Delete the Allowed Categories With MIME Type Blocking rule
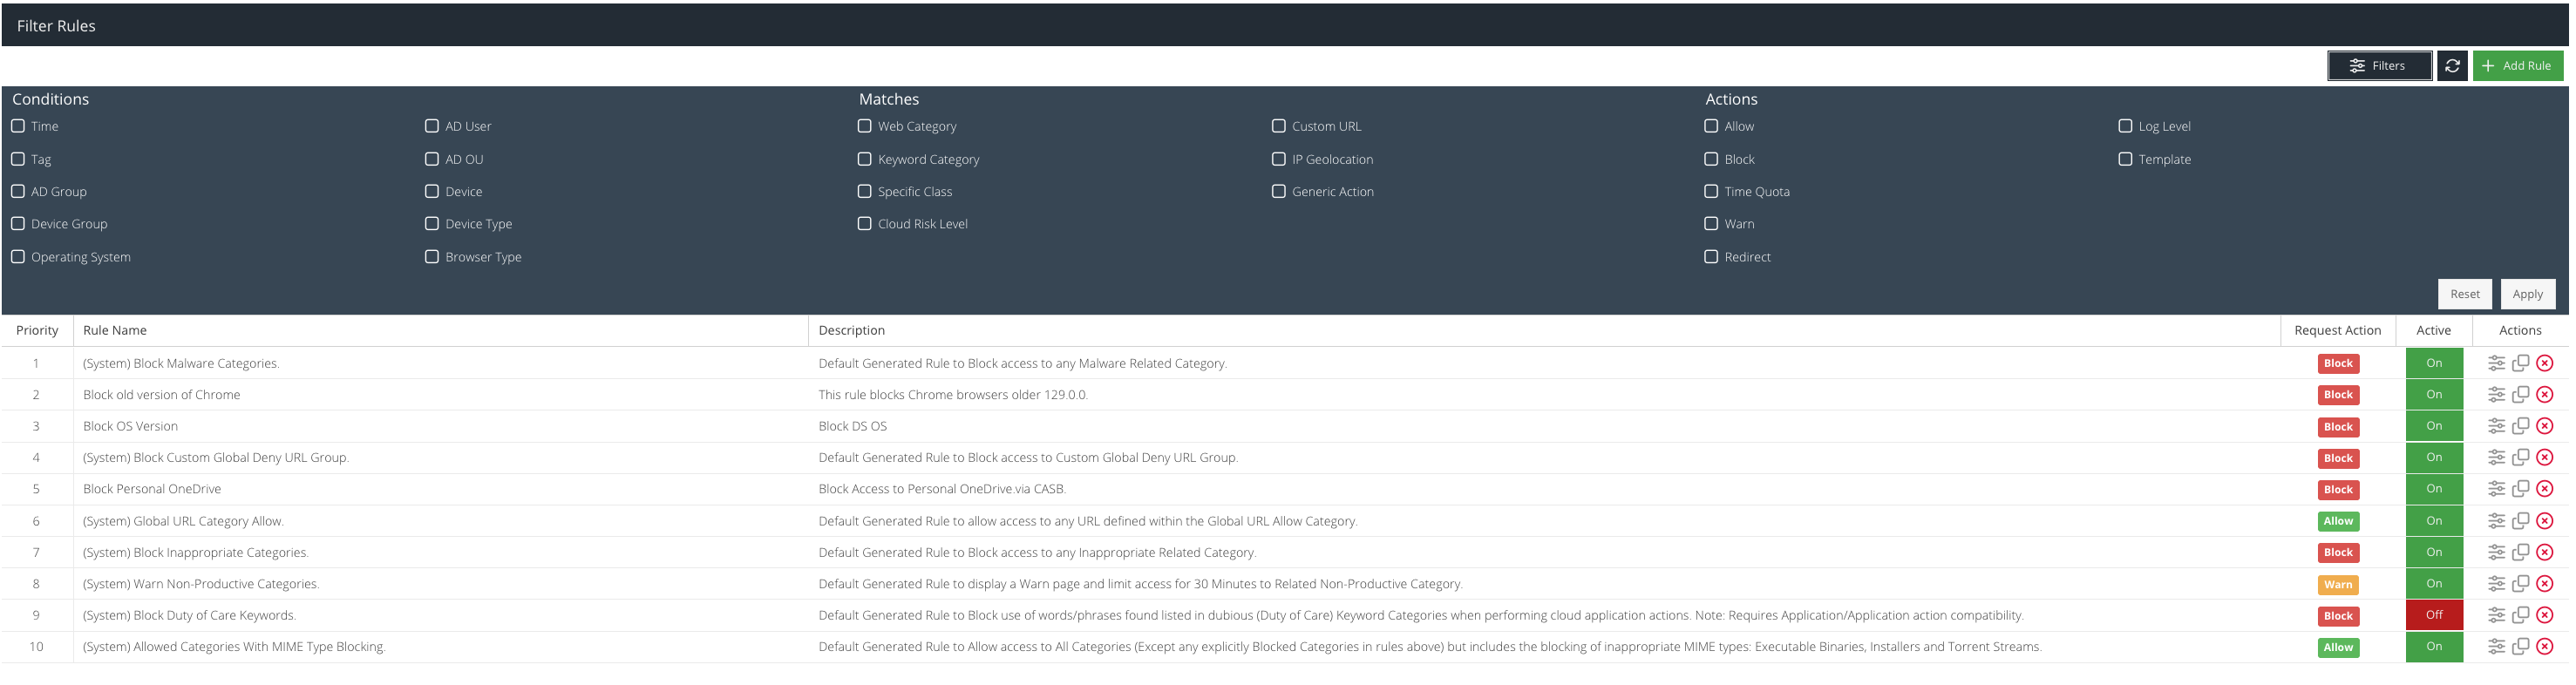This screenshot has height=685, width=2576. [x=2544, y=647]
